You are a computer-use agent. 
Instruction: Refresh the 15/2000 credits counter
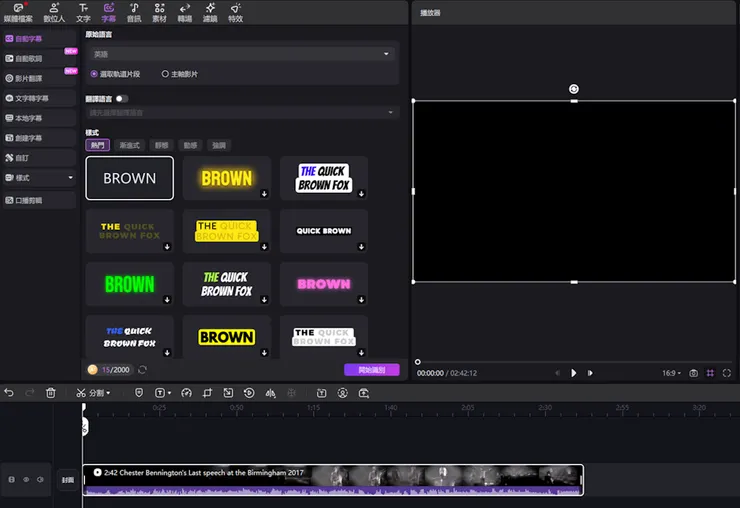point(142,370)
